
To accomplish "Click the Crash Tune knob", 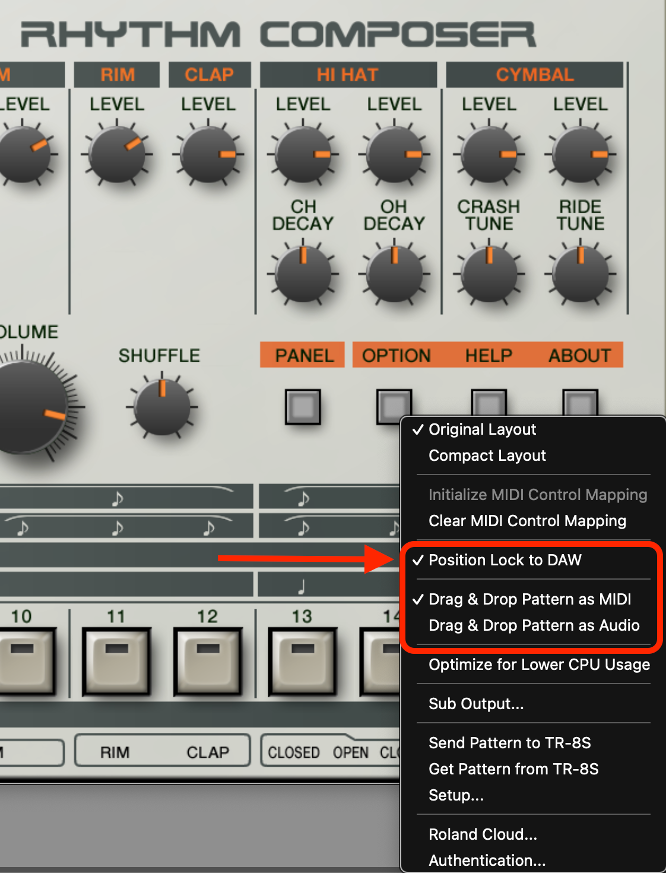I will pyautogui.click(x=488, y=273).
